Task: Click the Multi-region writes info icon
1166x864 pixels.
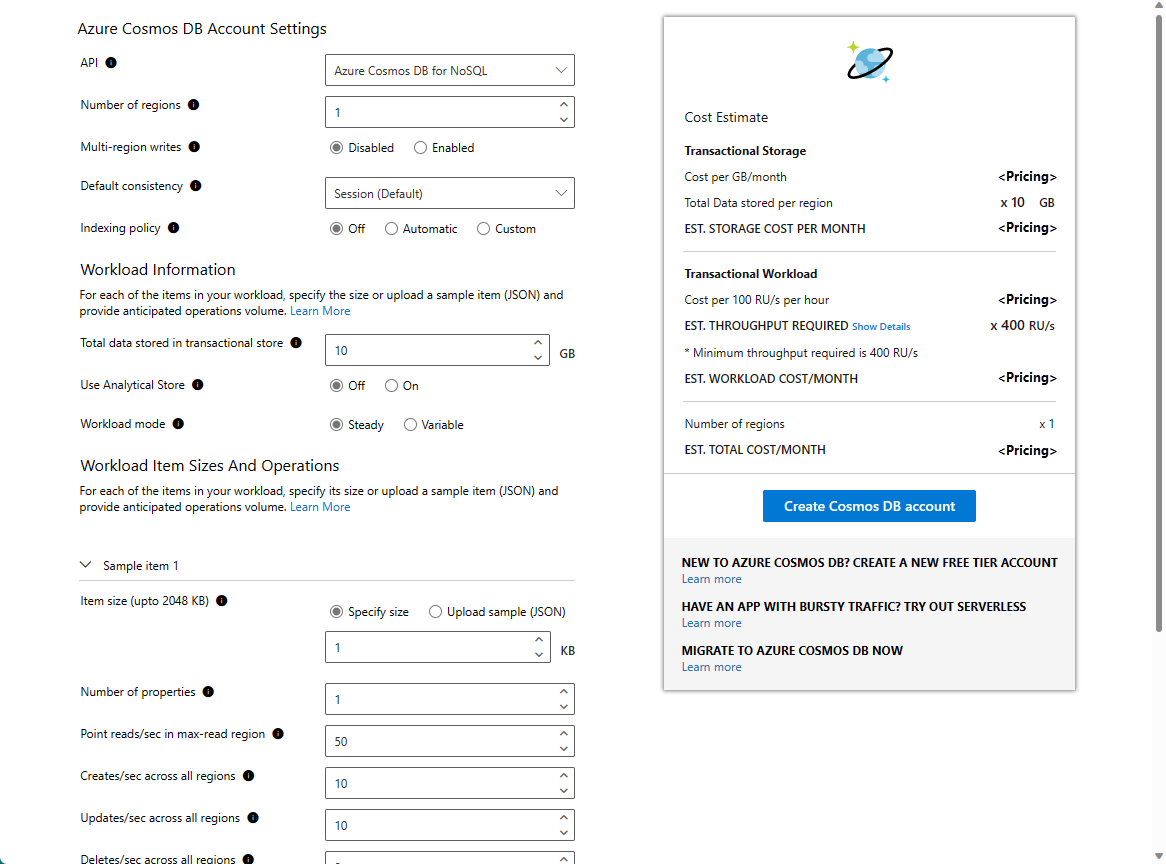Action: coord(194,147)
